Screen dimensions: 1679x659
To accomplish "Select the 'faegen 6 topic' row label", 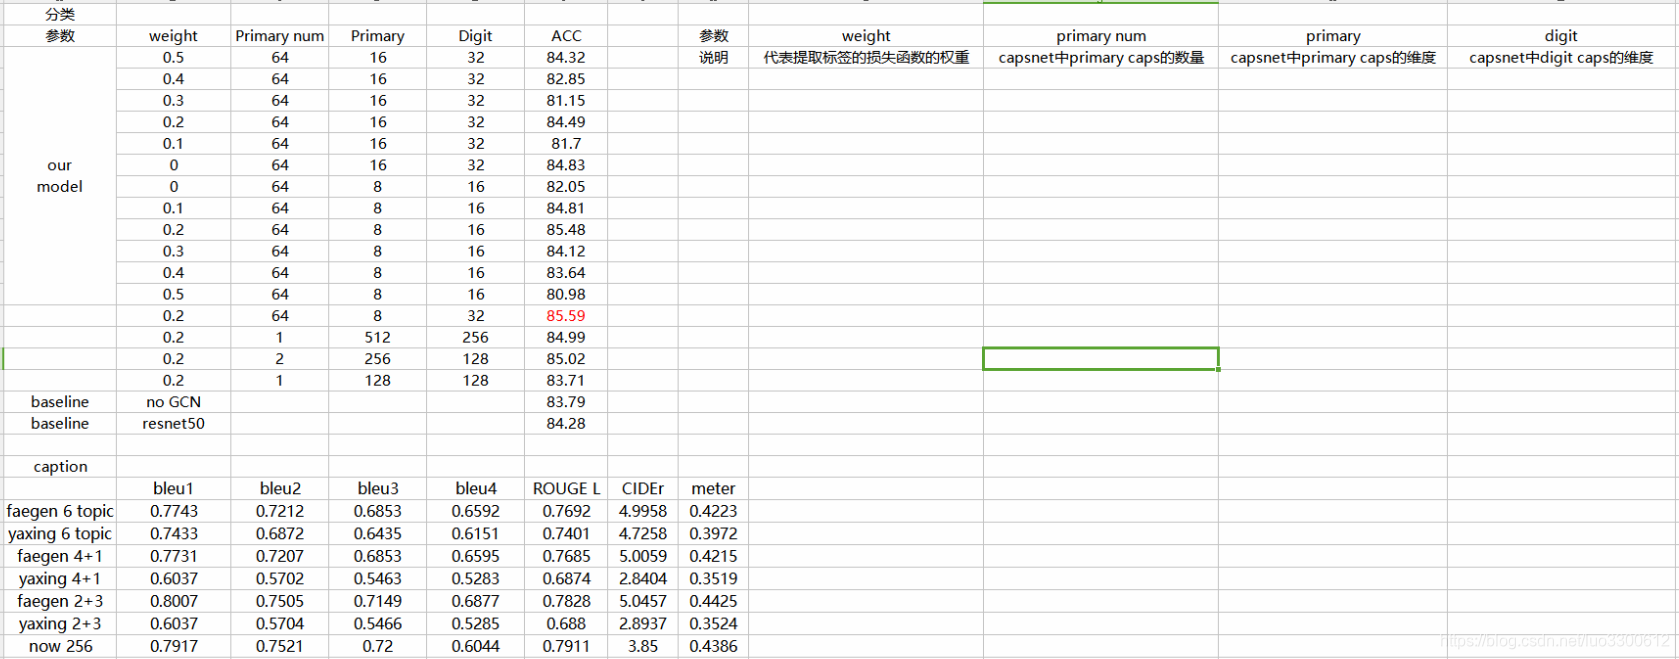I will [x=60, y=511].
